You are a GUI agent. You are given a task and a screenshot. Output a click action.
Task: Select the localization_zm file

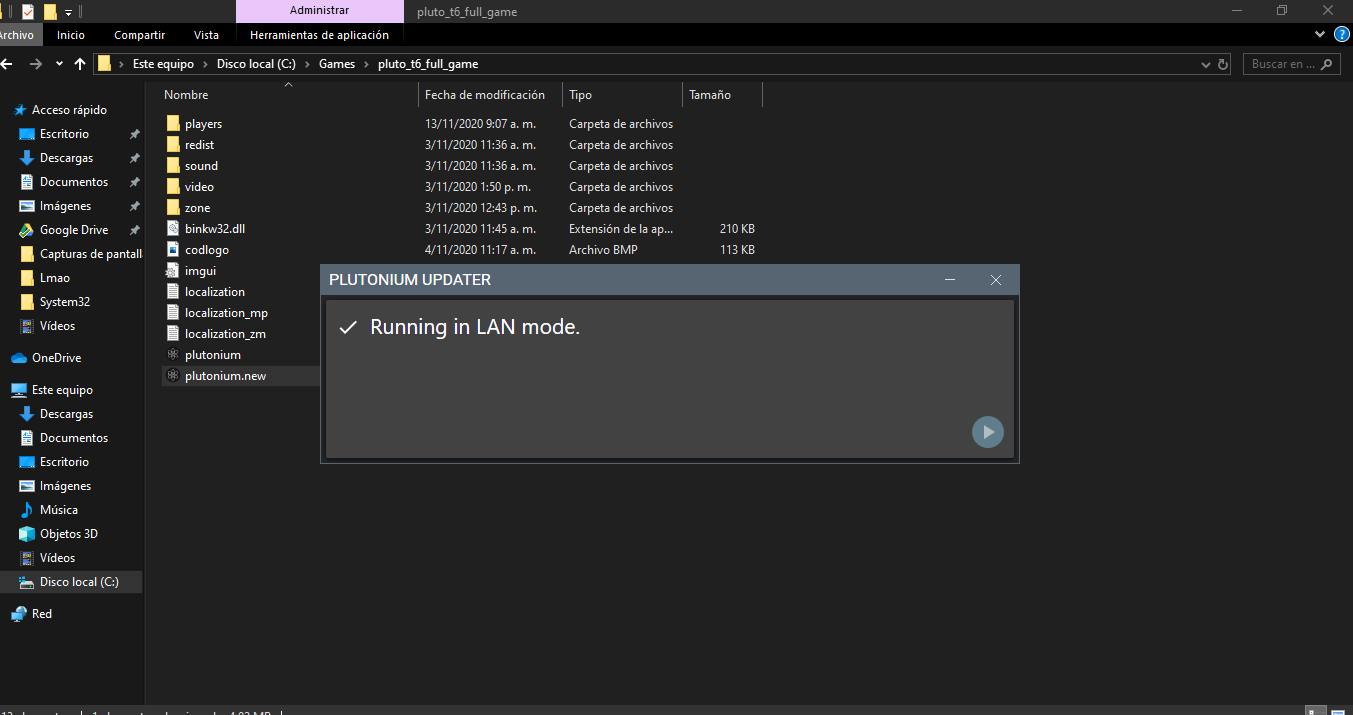click(x=225, y=334)
